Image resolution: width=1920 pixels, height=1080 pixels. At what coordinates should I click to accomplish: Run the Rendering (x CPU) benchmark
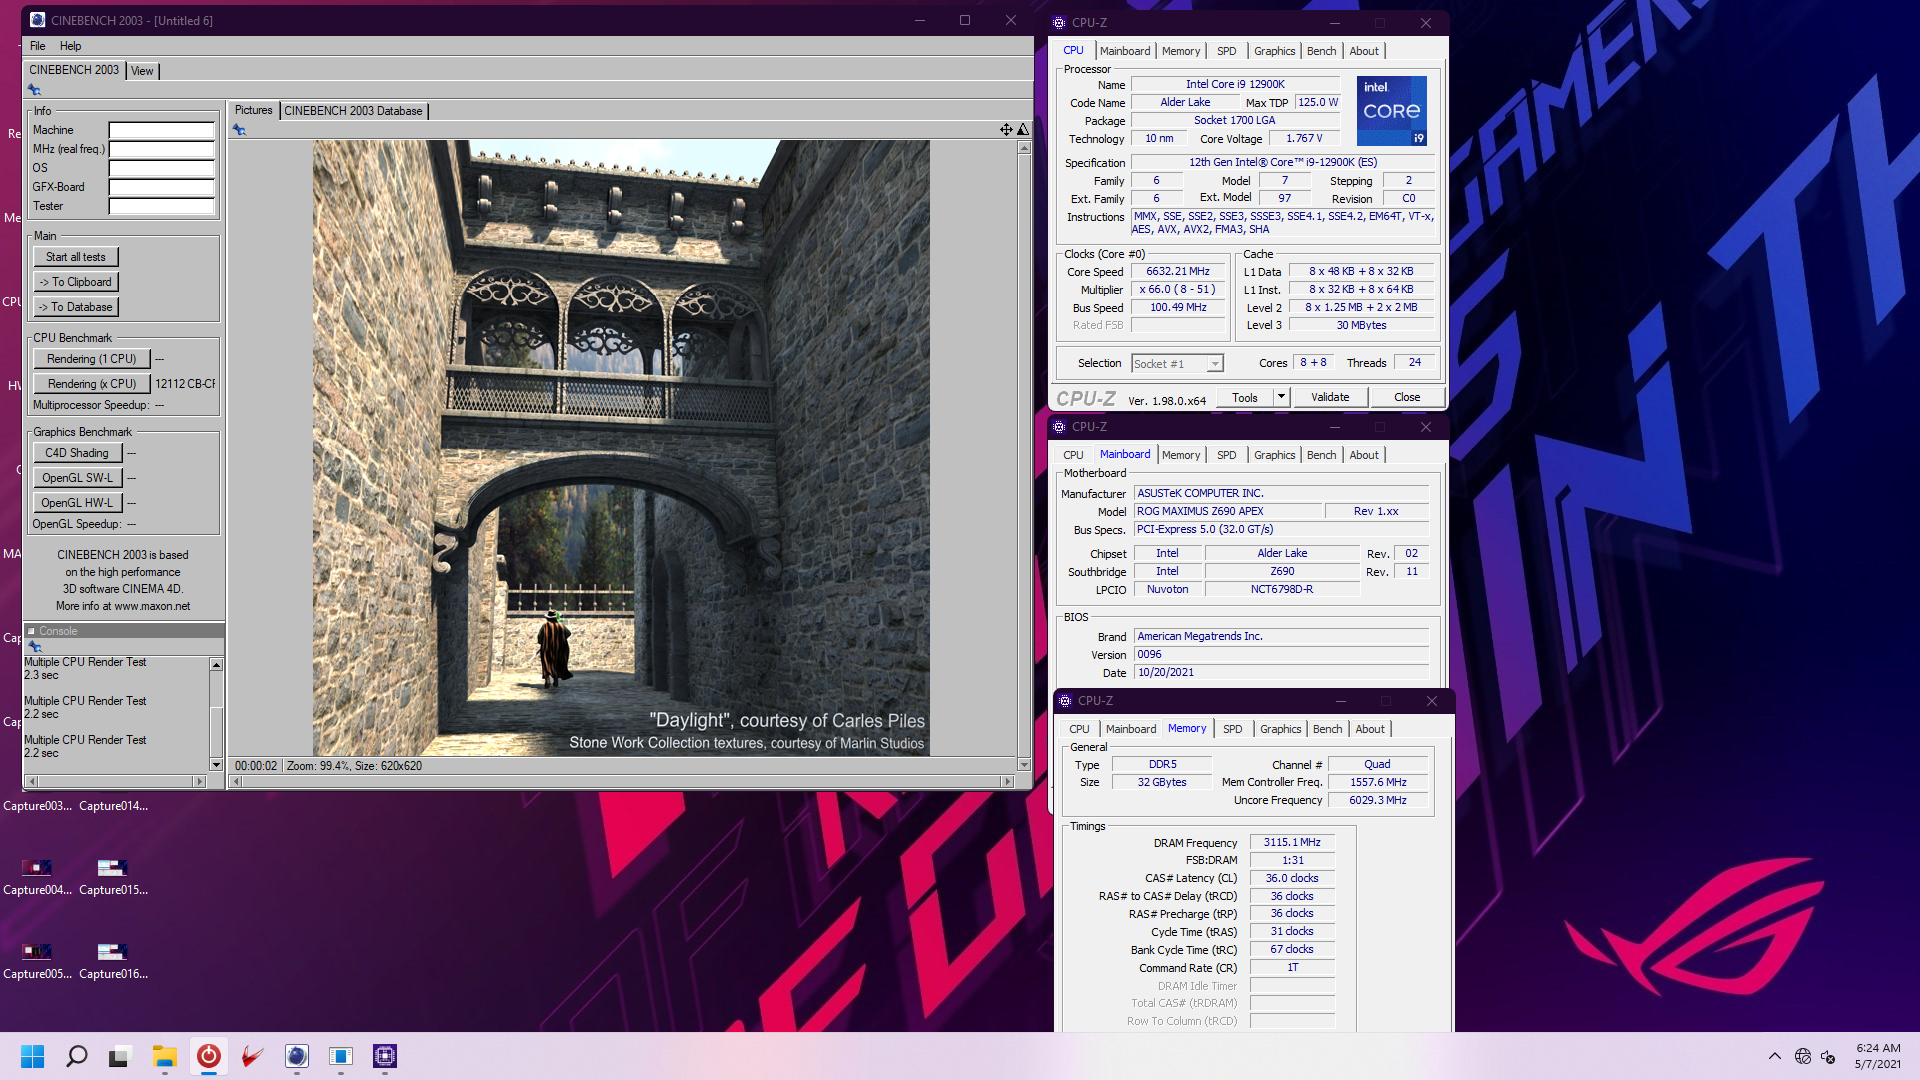92,384
